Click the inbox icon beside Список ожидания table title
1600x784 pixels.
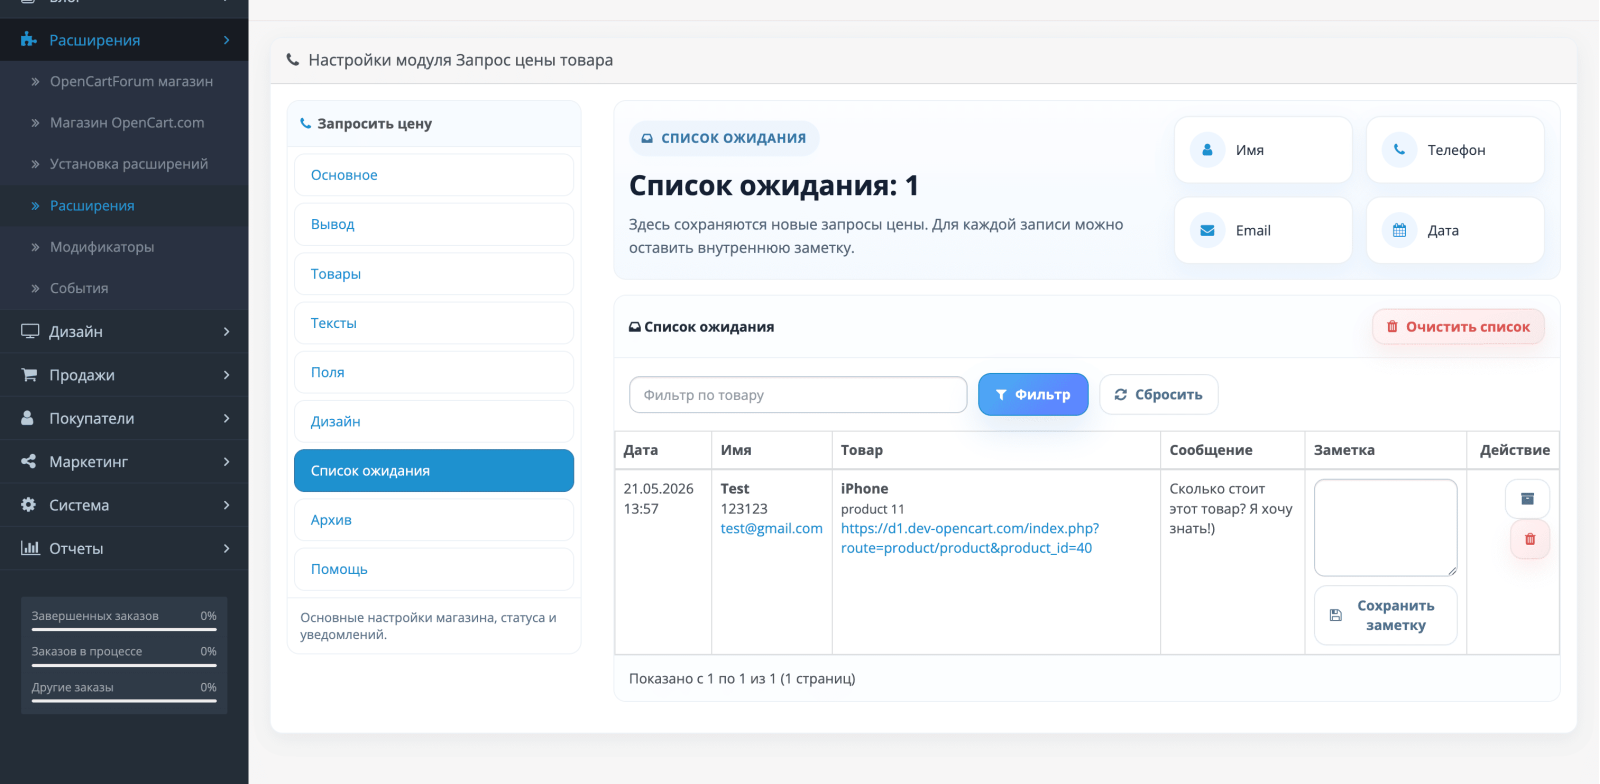[634, 327]
